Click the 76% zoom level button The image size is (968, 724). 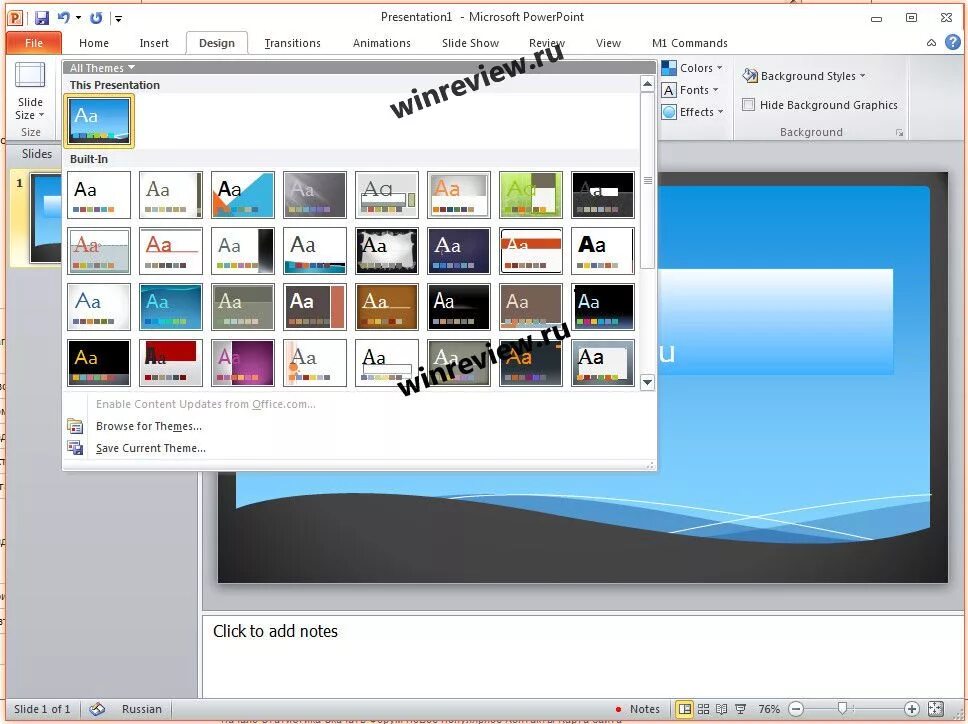[769, 709]
